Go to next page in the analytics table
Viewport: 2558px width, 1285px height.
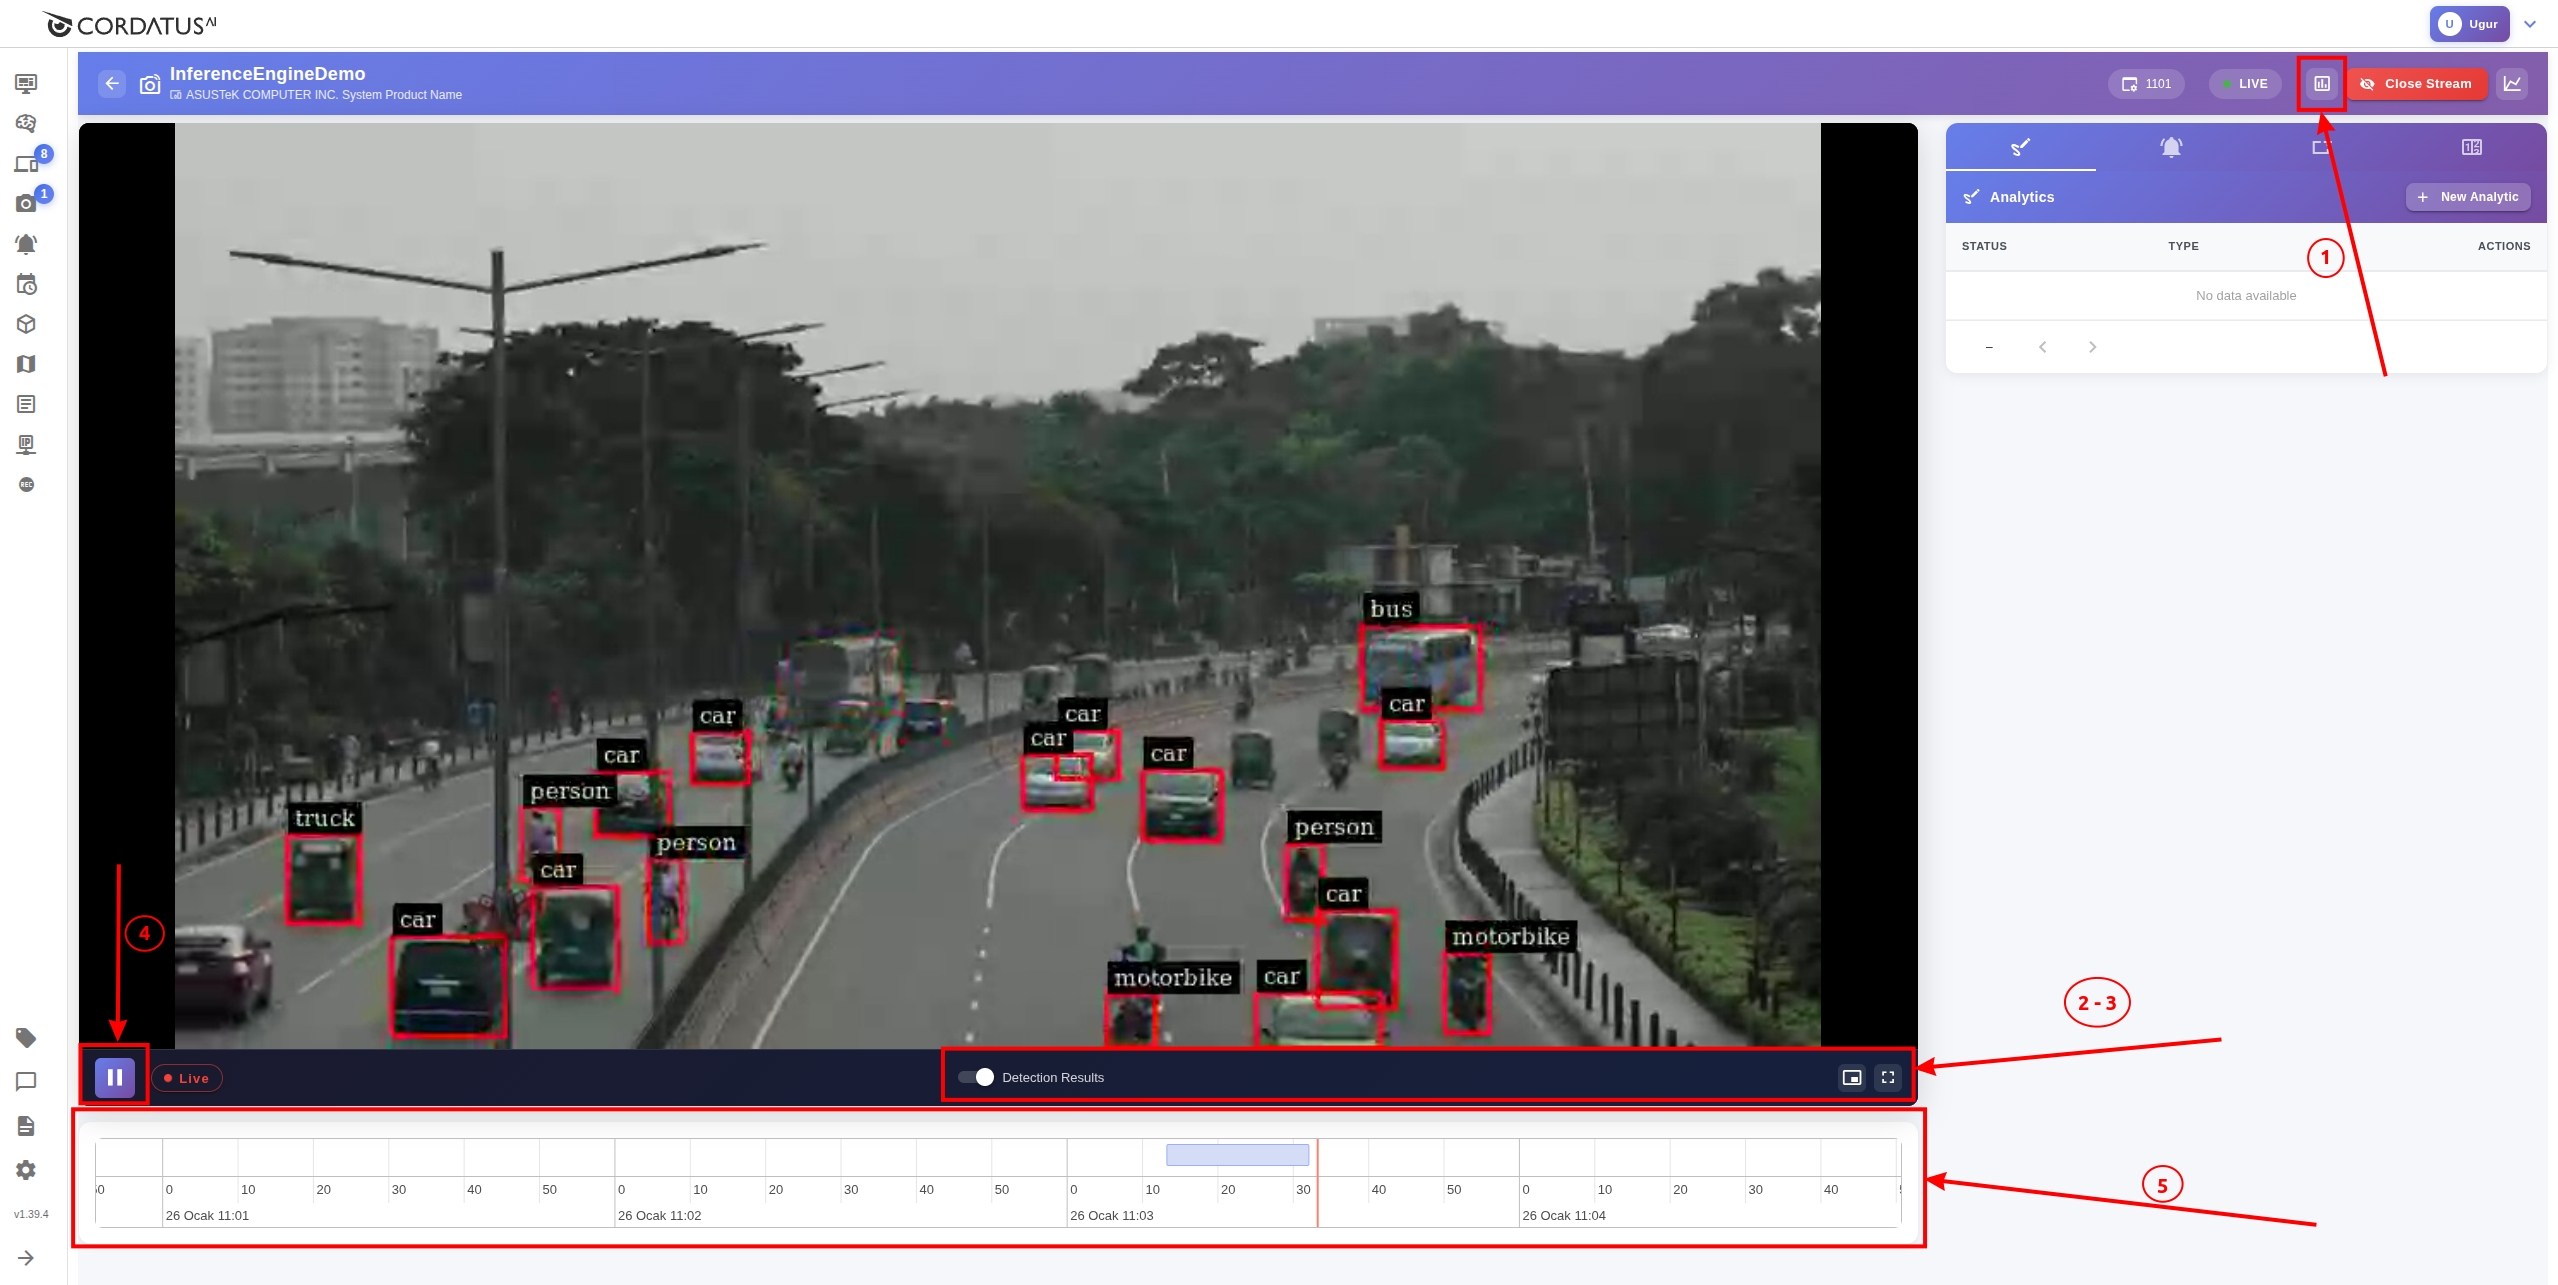[x=2092, y=347]
